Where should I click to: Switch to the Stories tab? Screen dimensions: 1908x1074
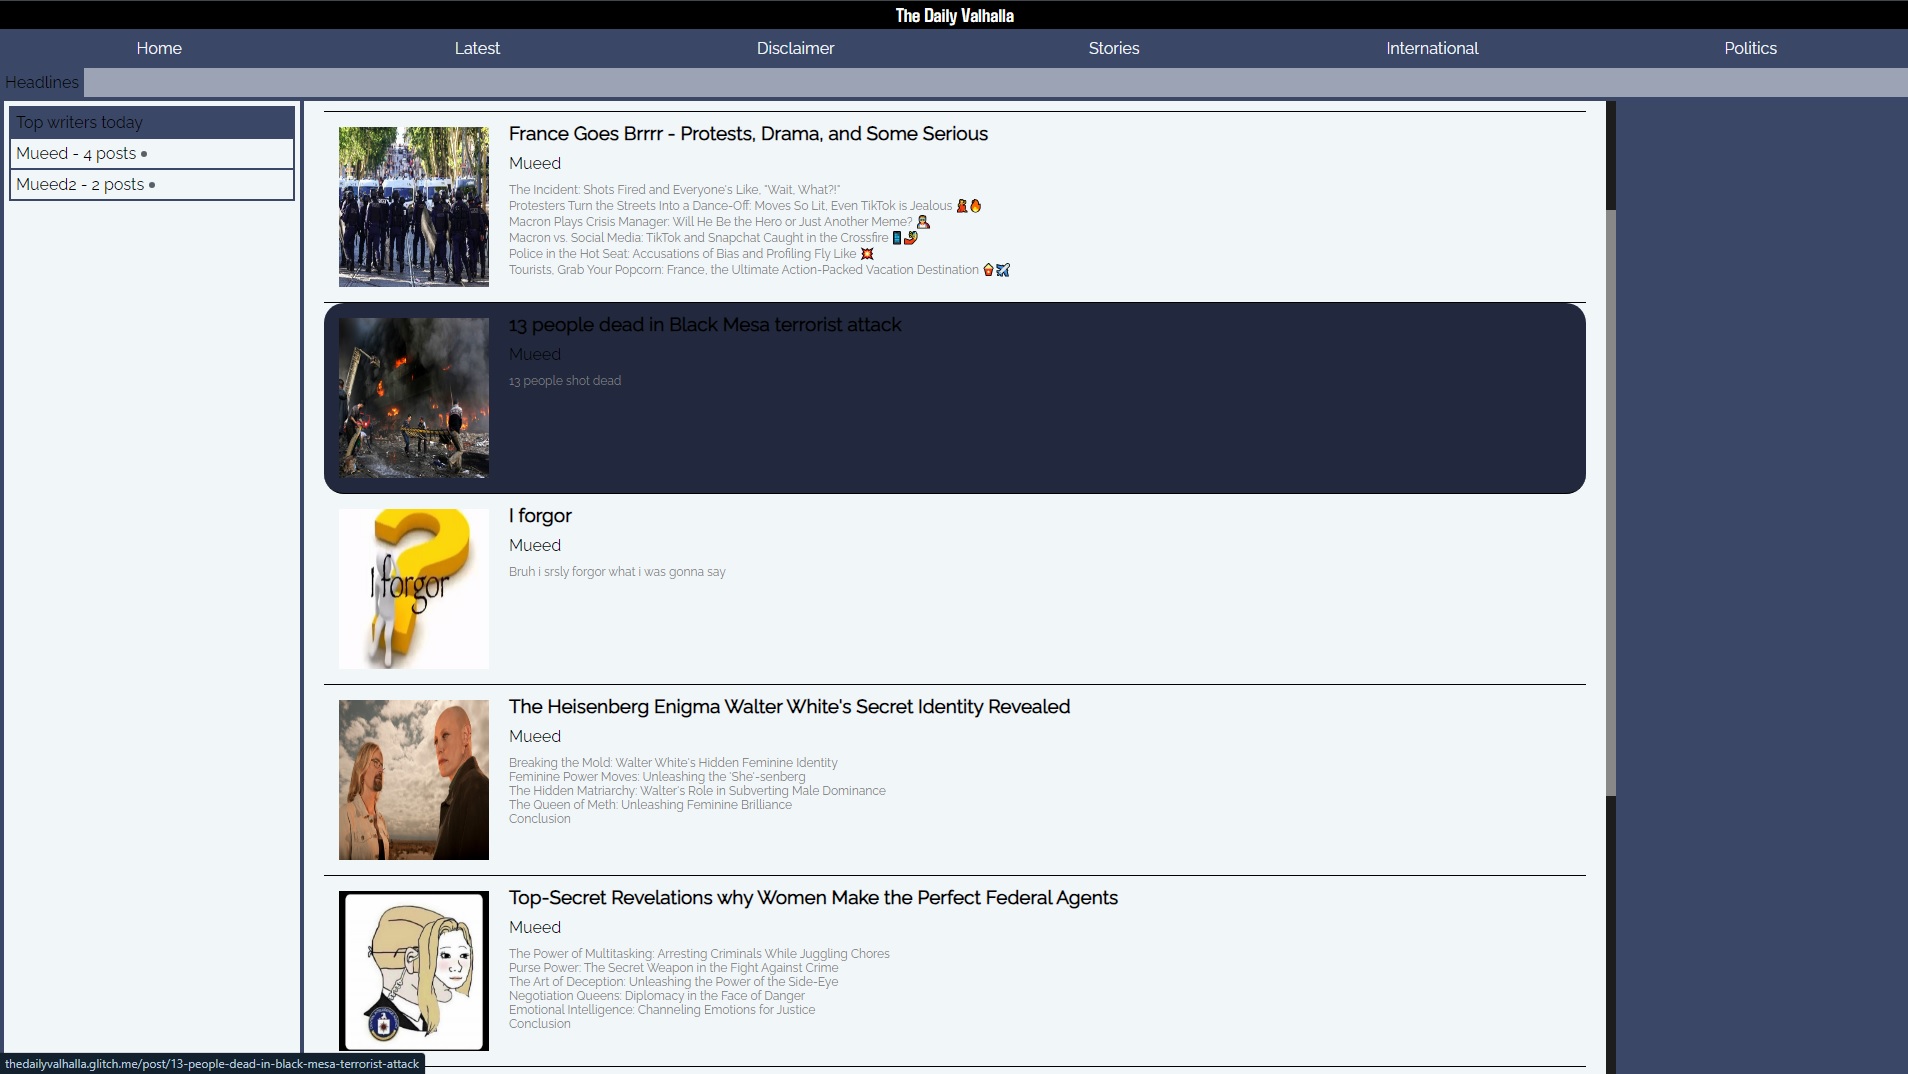click(1113, 48)
